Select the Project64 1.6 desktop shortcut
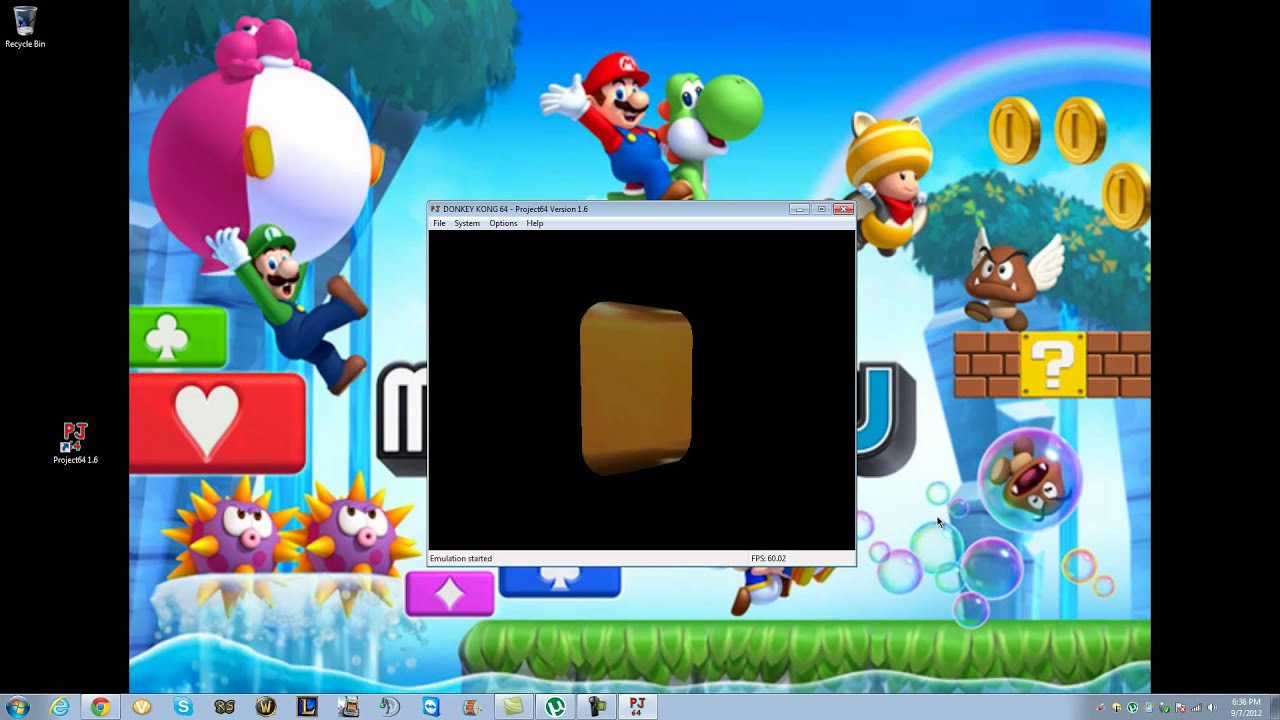The width and height of the screenshot is (1280, 720). click(x=75, y=443)
